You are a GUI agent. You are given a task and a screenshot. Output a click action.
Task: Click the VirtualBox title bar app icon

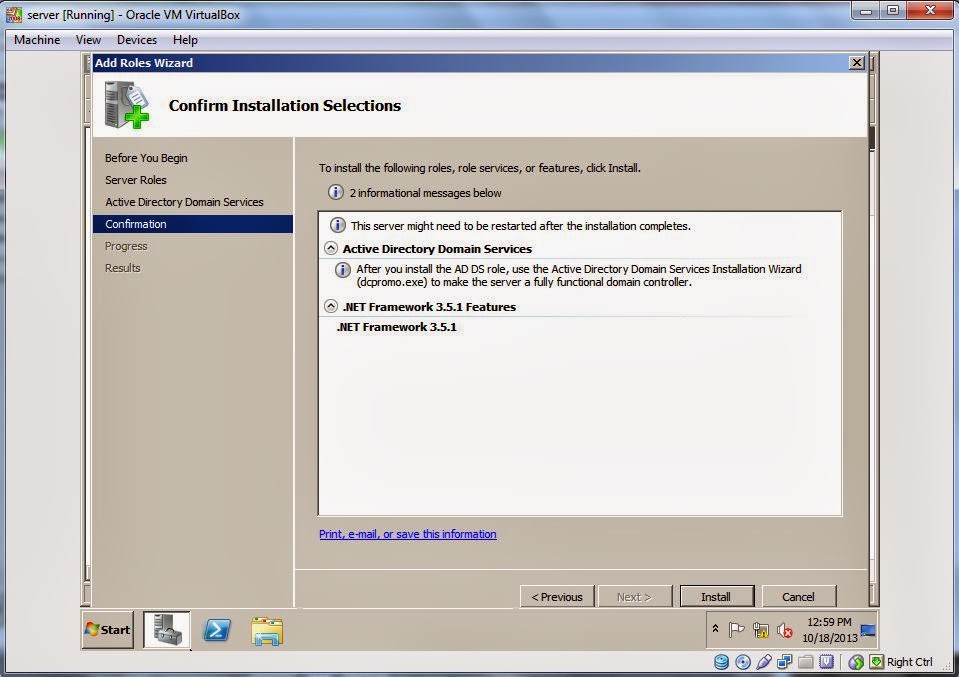(13, 14)
